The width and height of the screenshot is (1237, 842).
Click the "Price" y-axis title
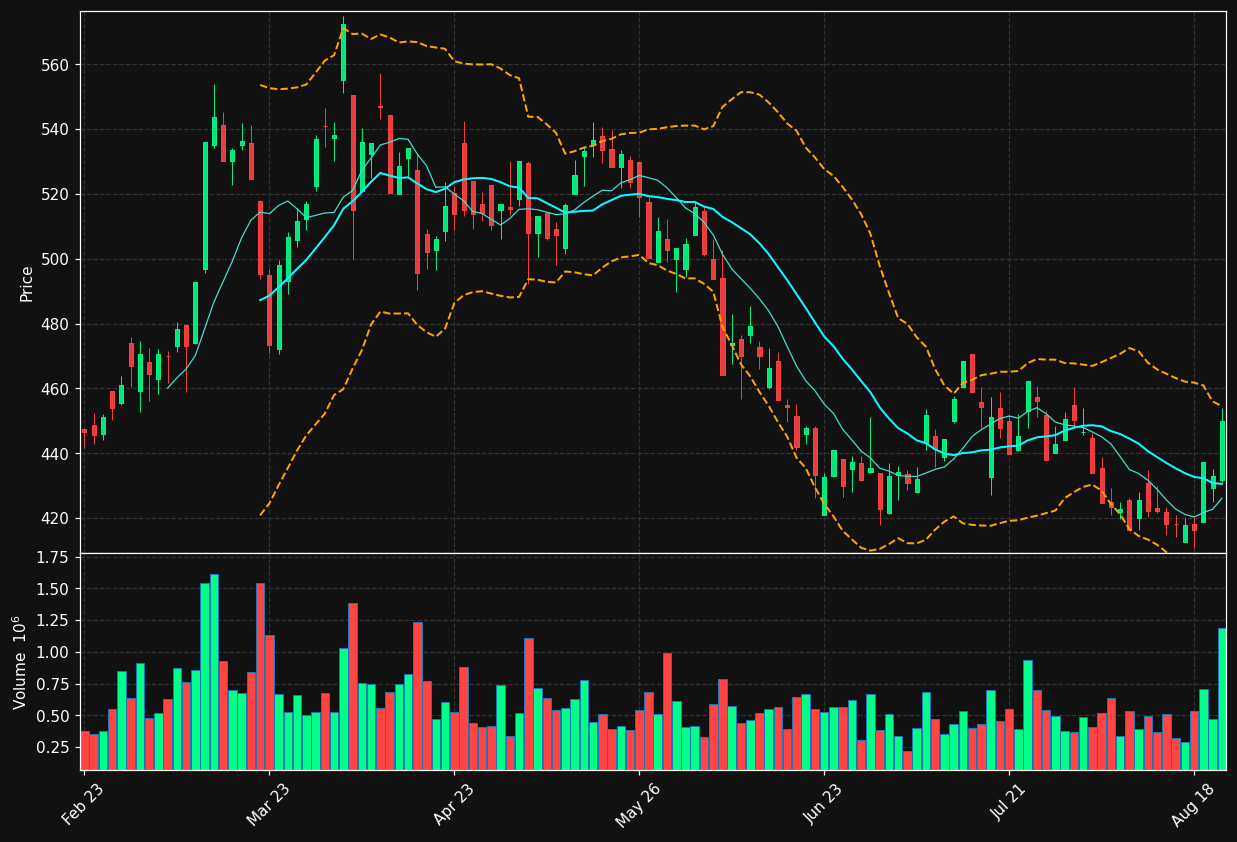point(27,283)
